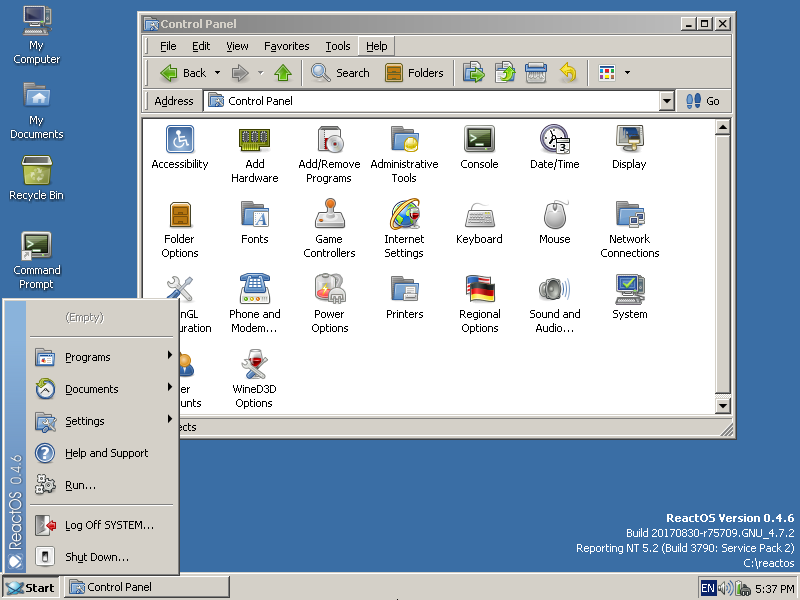The height and width of the screenshot is (600, 800).
Task: Click the Up folder toolbar arrow
Action: tap(283, 73)
